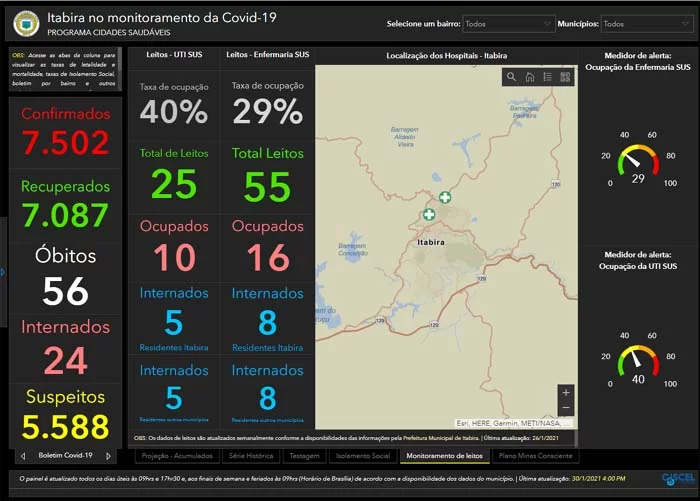This screenshot has height=501, width=700.
Task: Click the map home extent icon
Action: tap(529, 77)
